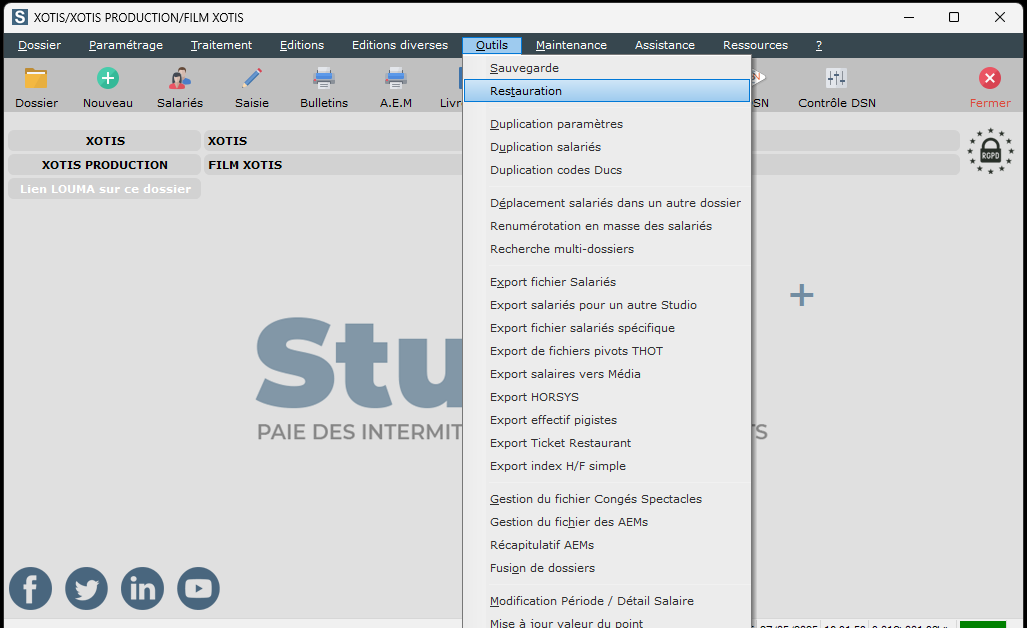Open the Twitter social icon
Viewport: 1027px width, 628px height.
[x=86, y=588]
